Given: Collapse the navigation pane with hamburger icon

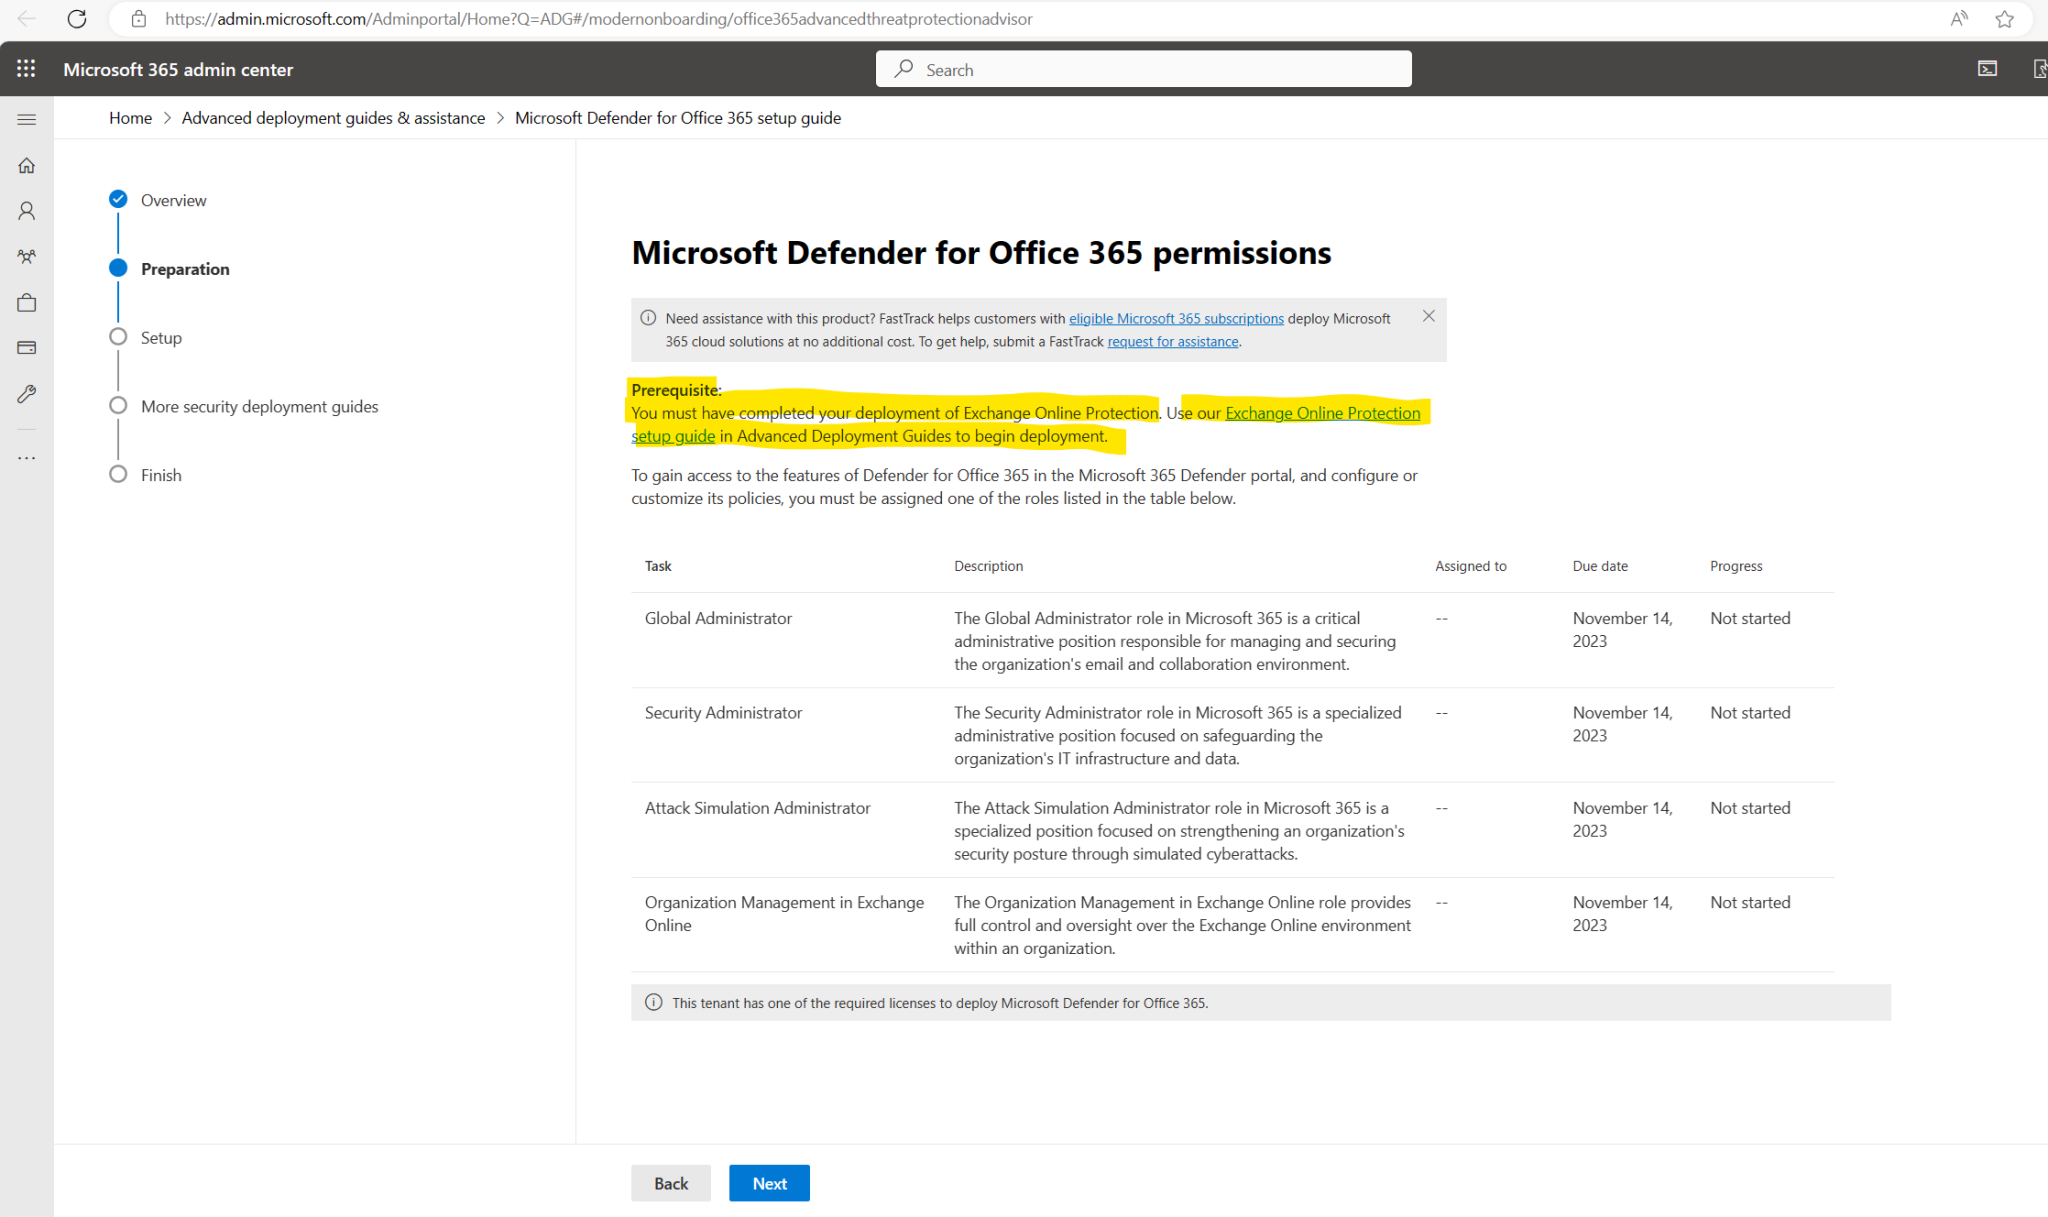Looking at the screenshot, I should pos(26,118).
